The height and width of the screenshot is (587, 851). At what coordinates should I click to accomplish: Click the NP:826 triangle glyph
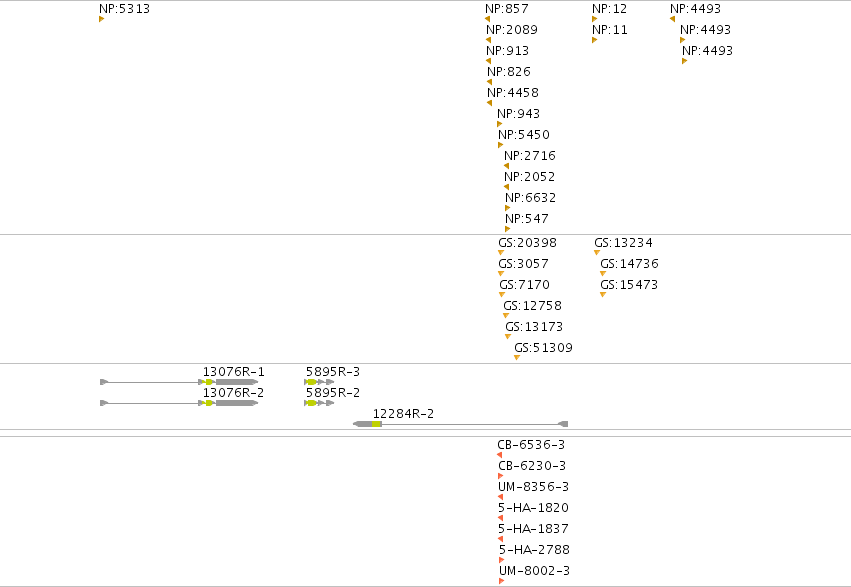490,82
